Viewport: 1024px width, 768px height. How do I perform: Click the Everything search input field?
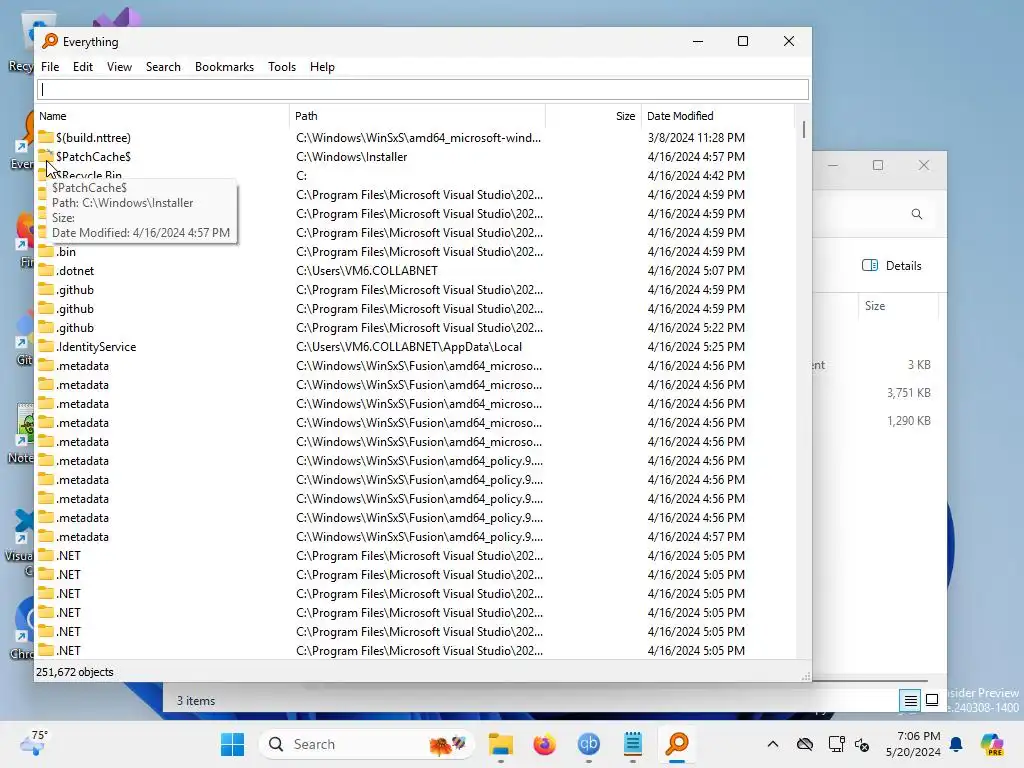pyautogui.click(x=423, y=89)
